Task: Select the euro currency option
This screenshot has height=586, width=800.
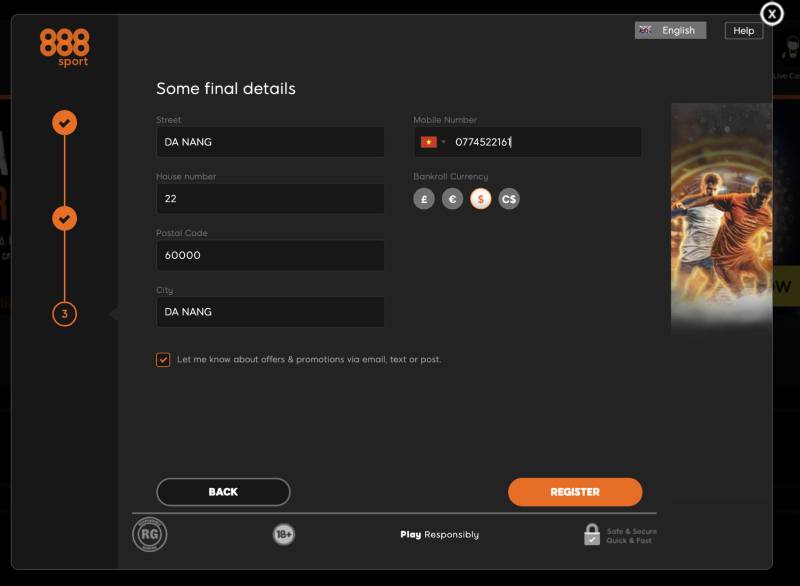Action: (452, 199)
